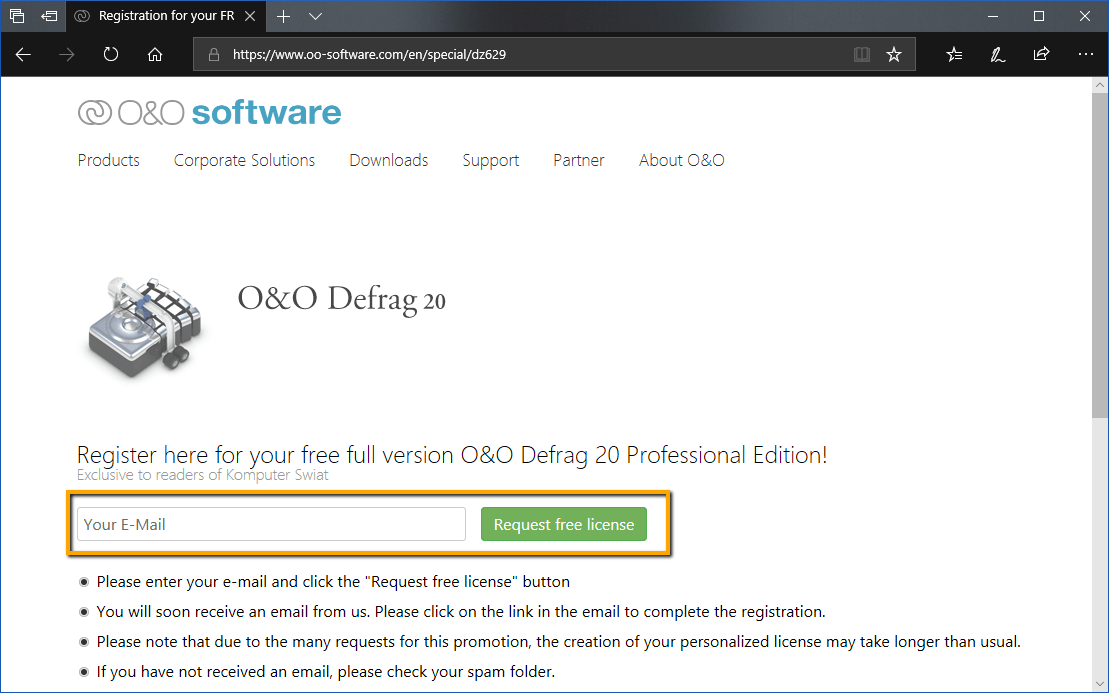Viewport: 1109px width, 693px height.
Task: Open About O&O menu
Action: click(x=682, y=161)
